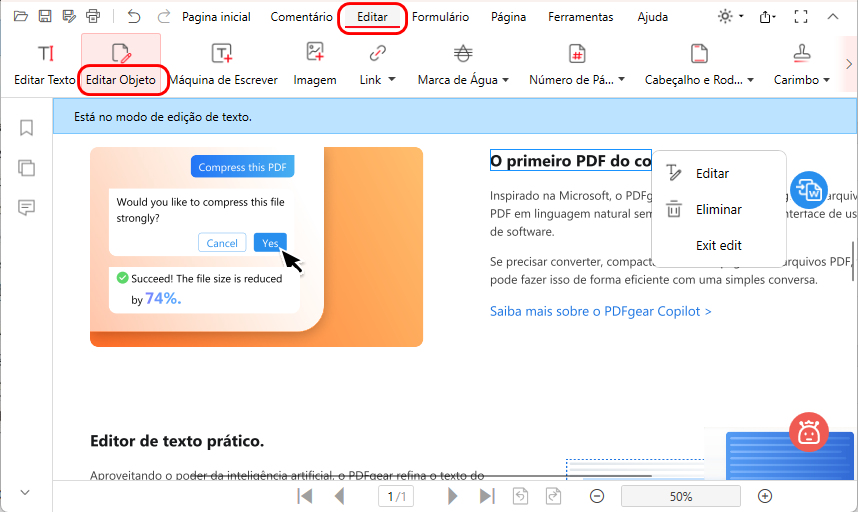The image size is (858, 512).
Task: Switch to the Editar tab
Action: tap(372, 17)
